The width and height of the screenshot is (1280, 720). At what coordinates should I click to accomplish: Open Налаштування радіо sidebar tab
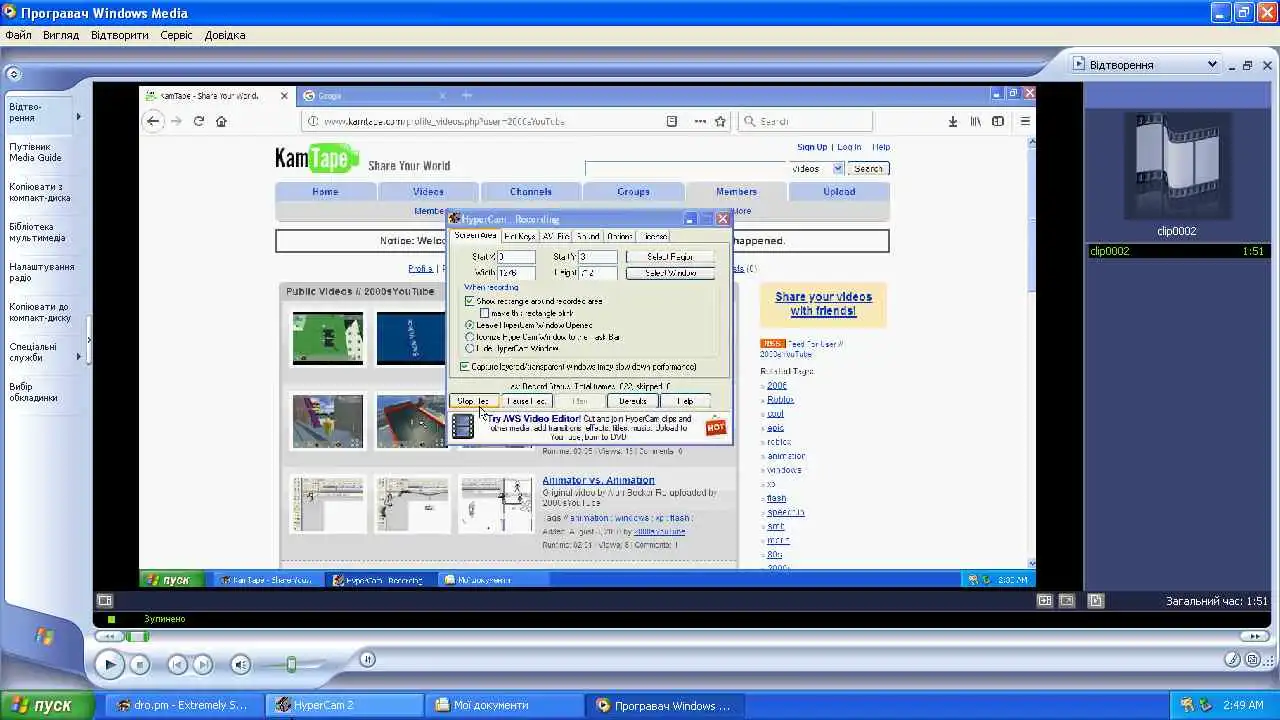click(x=42, y=272)
